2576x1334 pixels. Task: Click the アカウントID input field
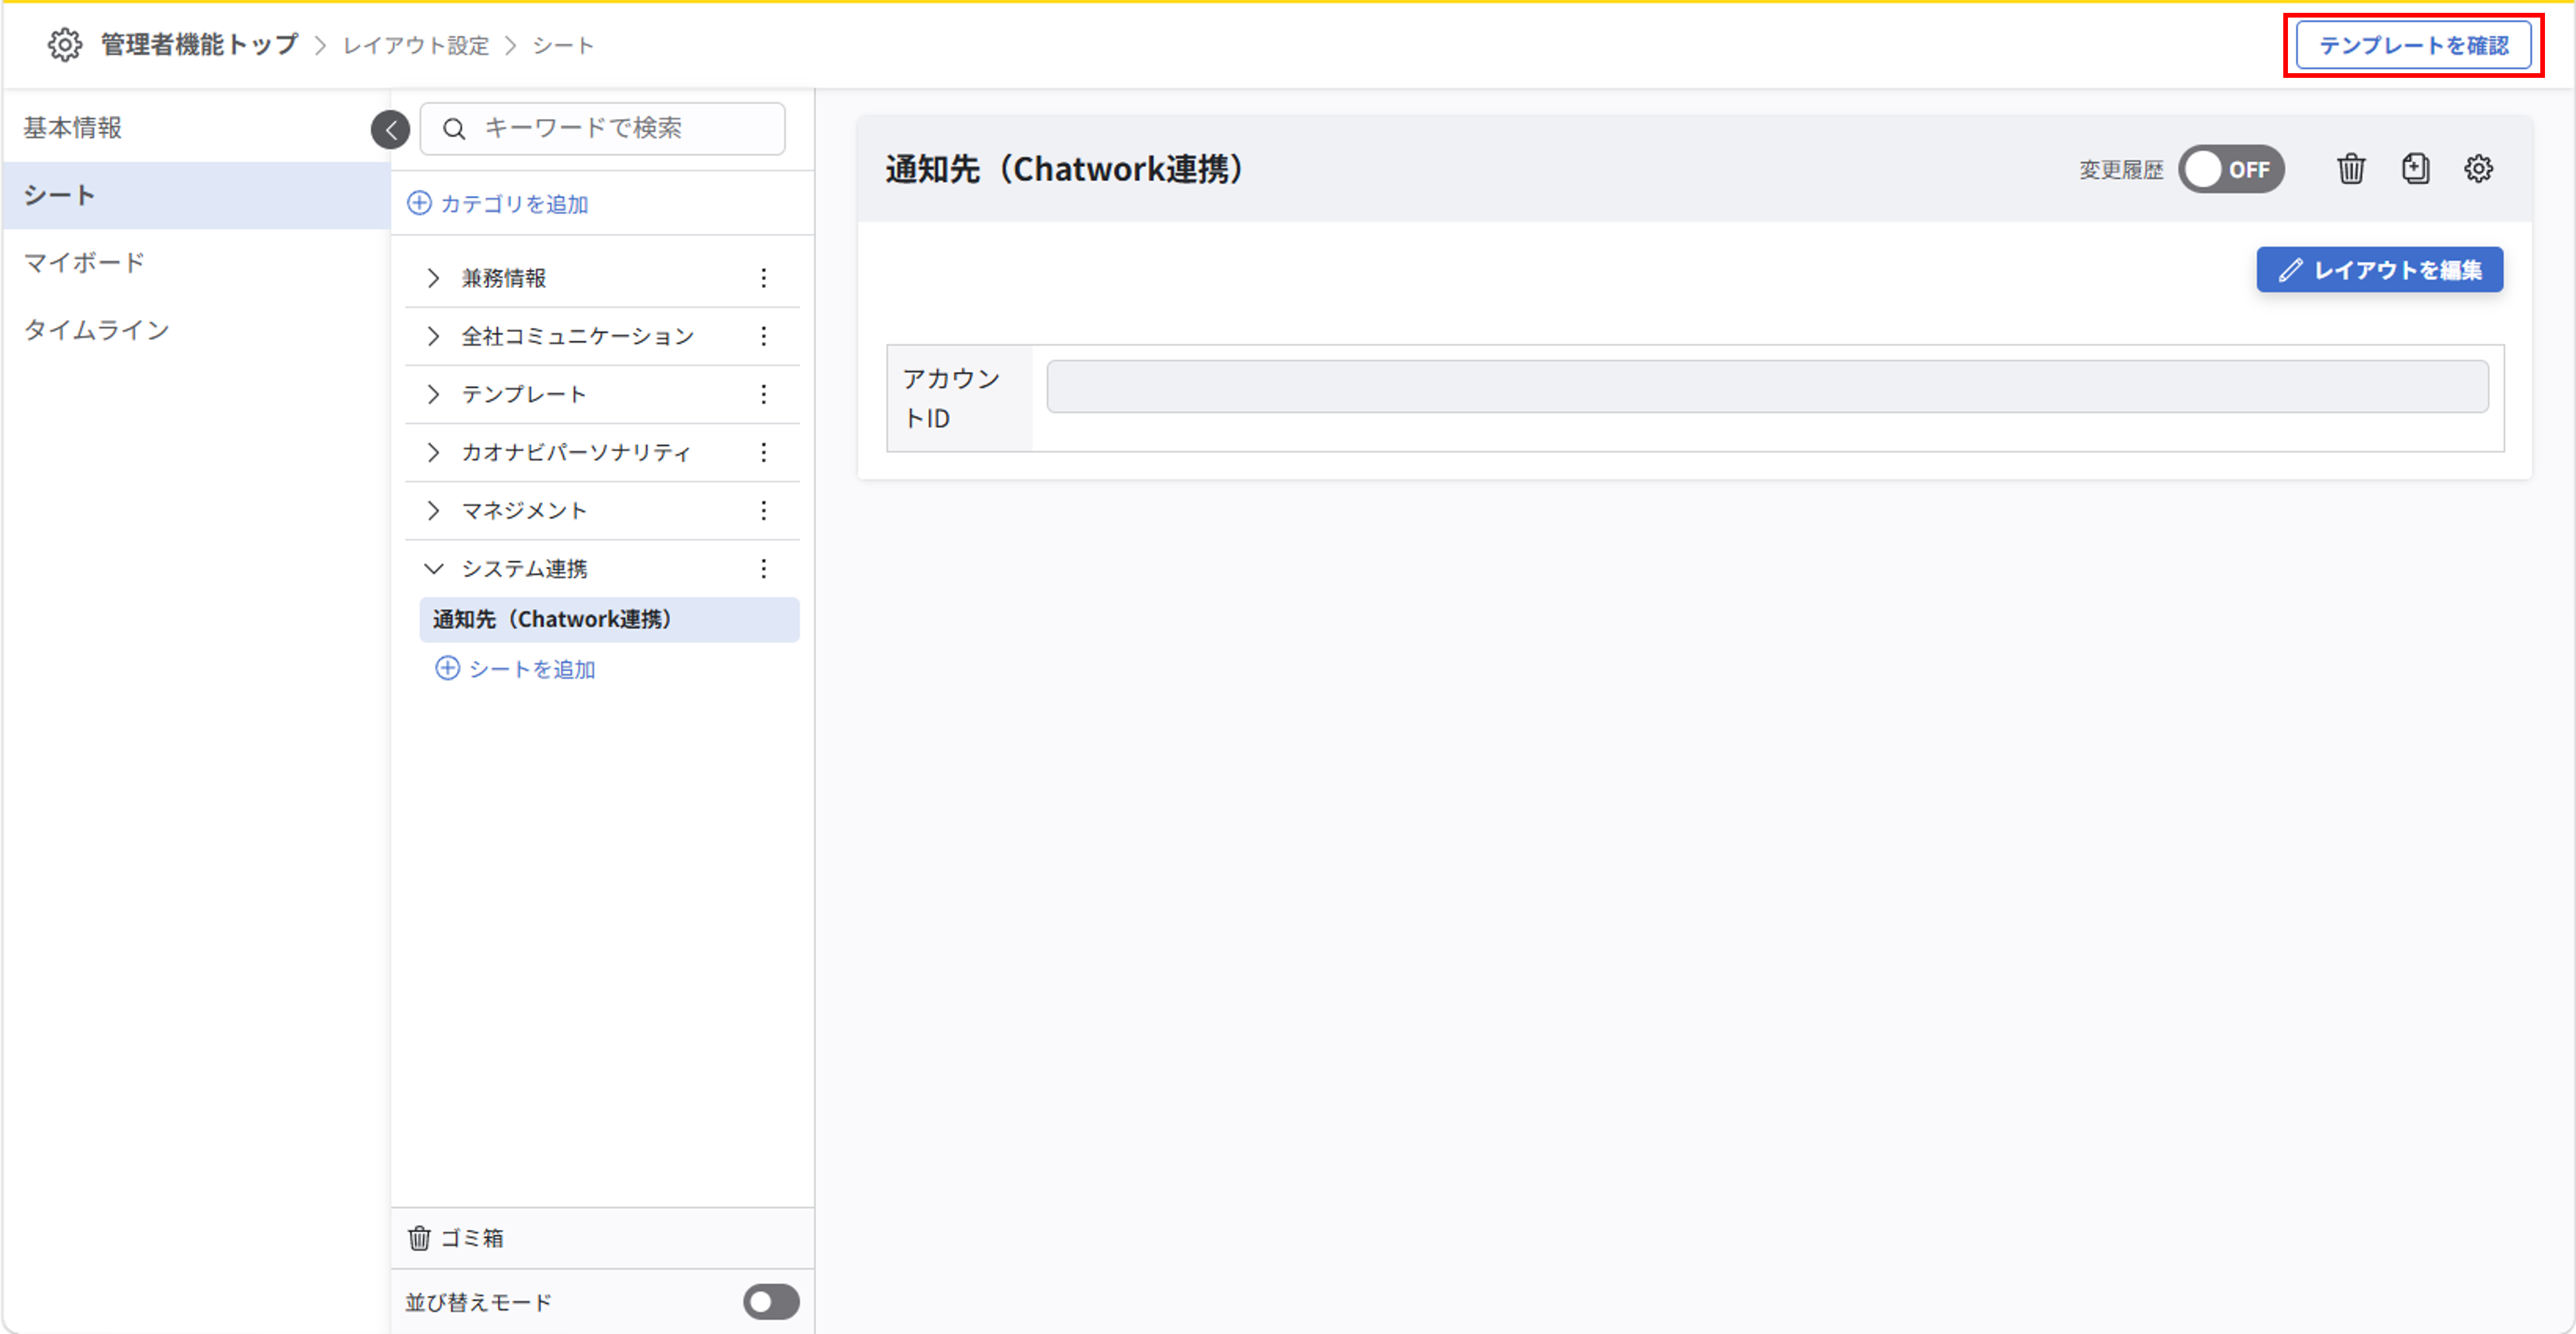(x=1767, y=386)
